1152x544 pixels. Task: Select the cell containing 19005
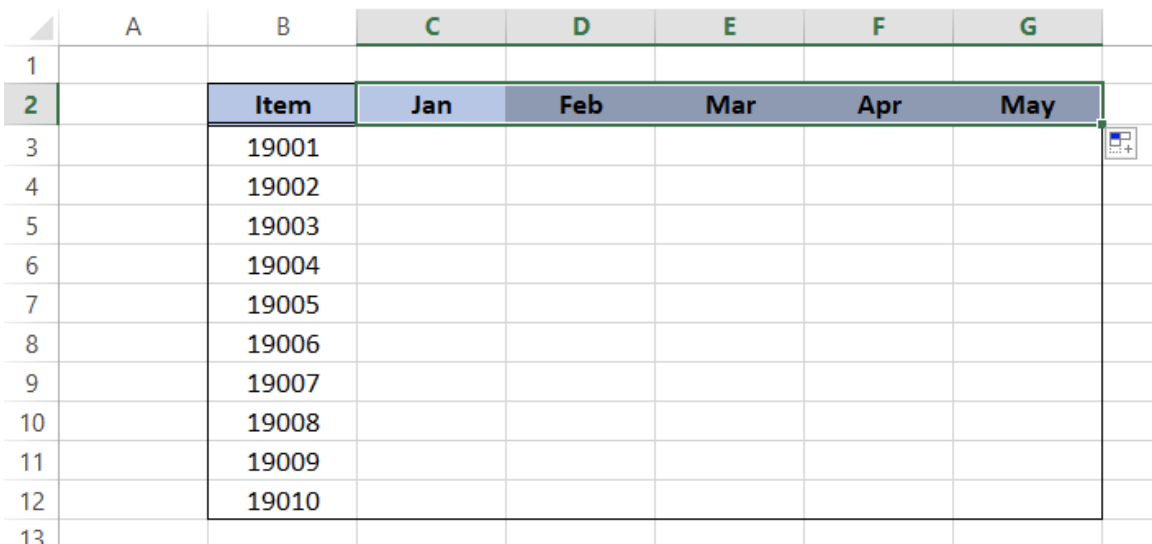pyautogui.click(x=283, y=304)
